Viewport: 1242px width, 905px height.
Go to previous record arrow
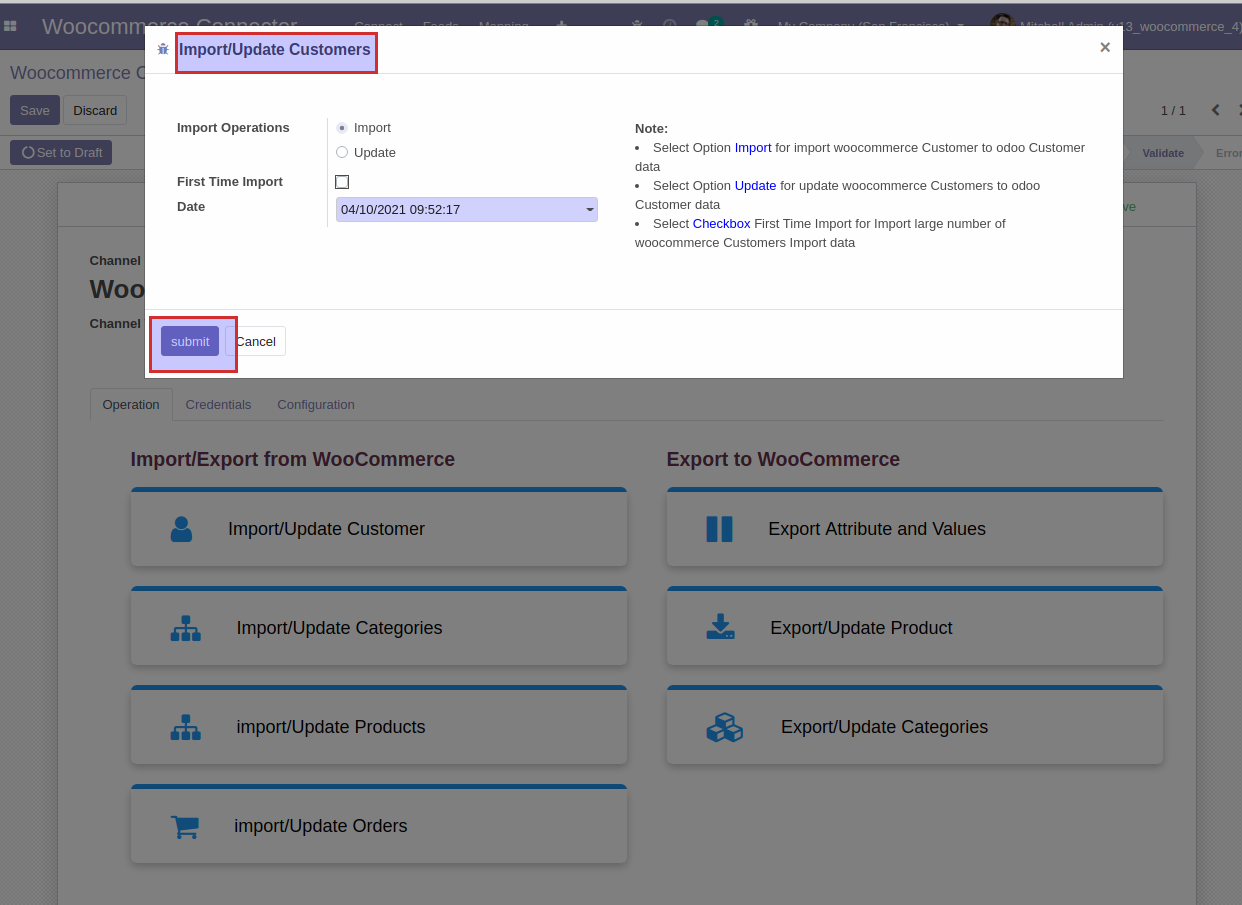pos(1215,110)
